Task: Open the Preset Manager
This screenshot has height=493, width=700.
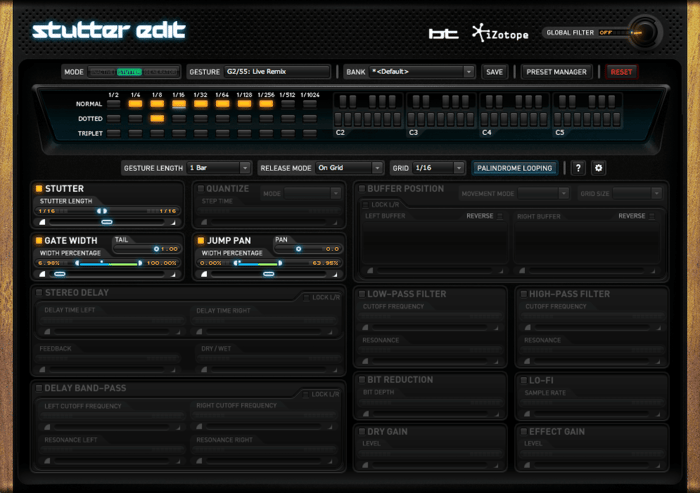Action: pyautogui.click(x=556, y=72)
